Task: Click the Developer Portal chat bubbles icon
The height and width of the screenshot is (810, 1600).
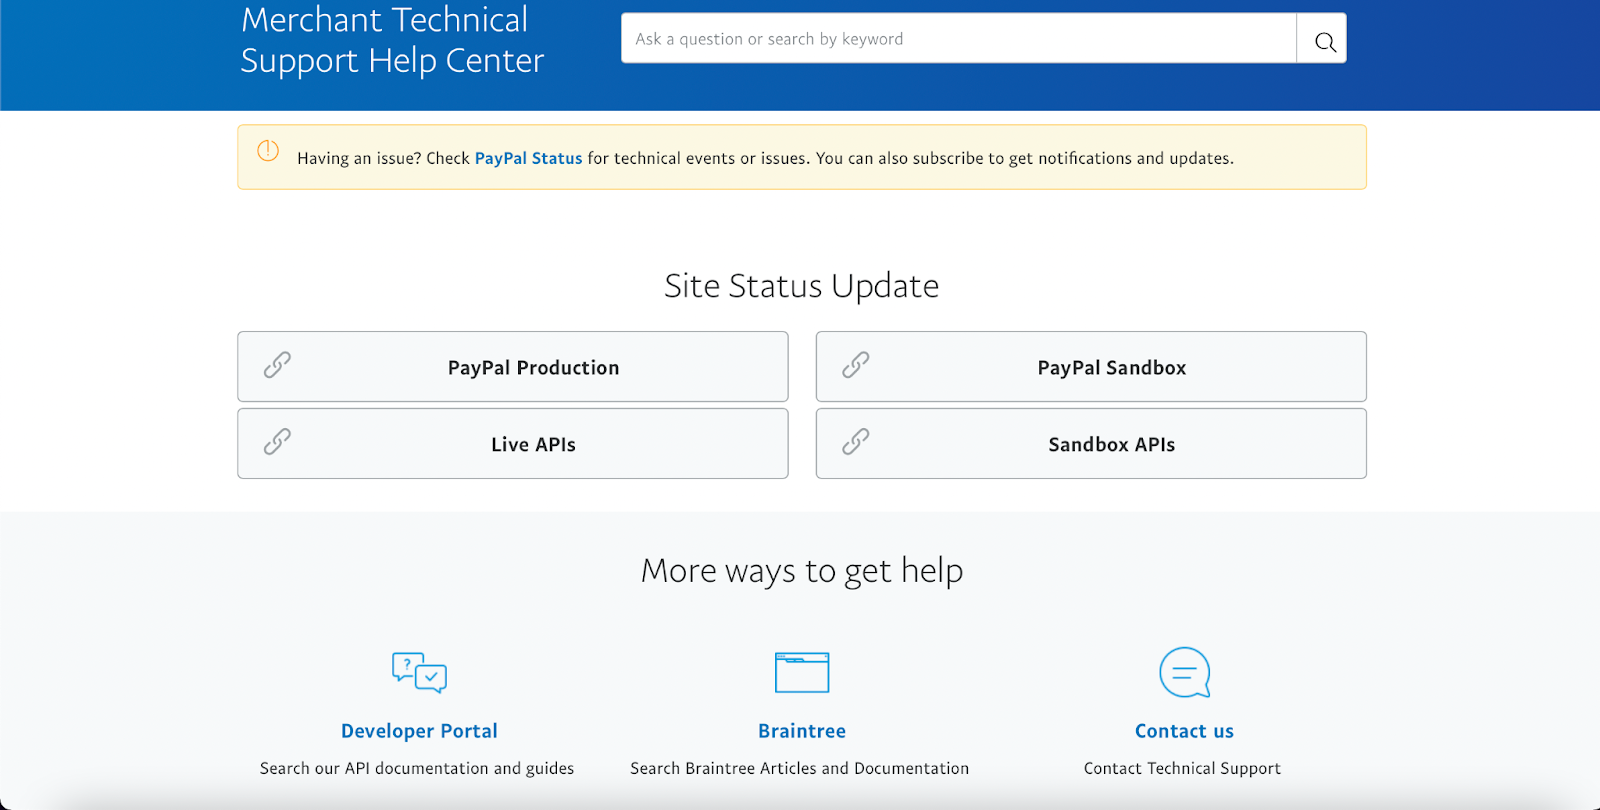Action: point(419,672)
